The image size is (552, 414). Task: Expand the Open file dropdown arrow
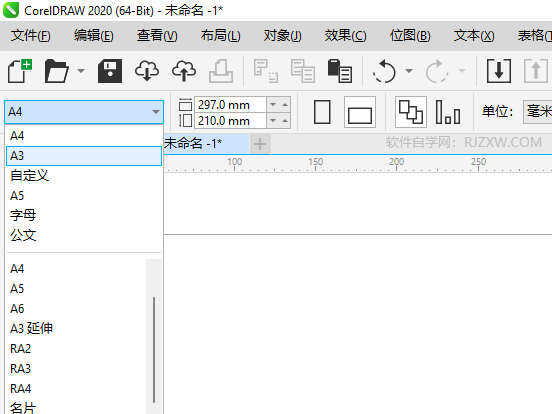(81, 71)
